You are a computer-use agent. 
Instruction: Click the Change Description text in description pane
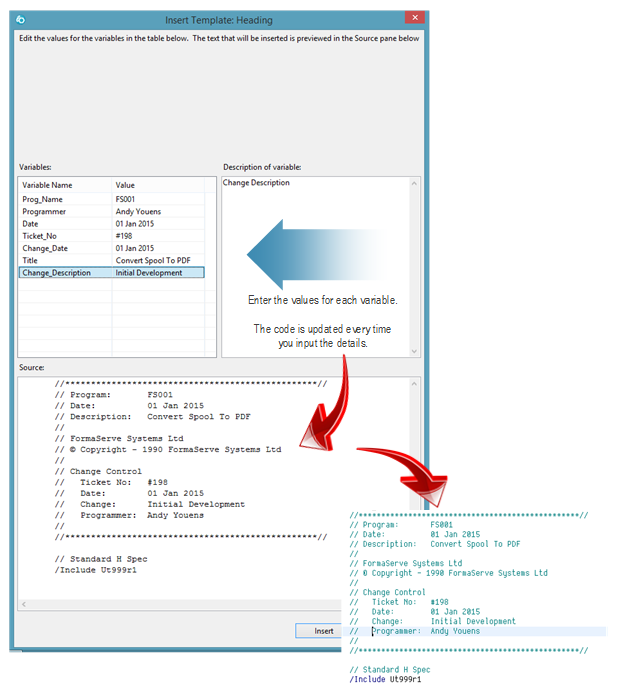(256, 183)
